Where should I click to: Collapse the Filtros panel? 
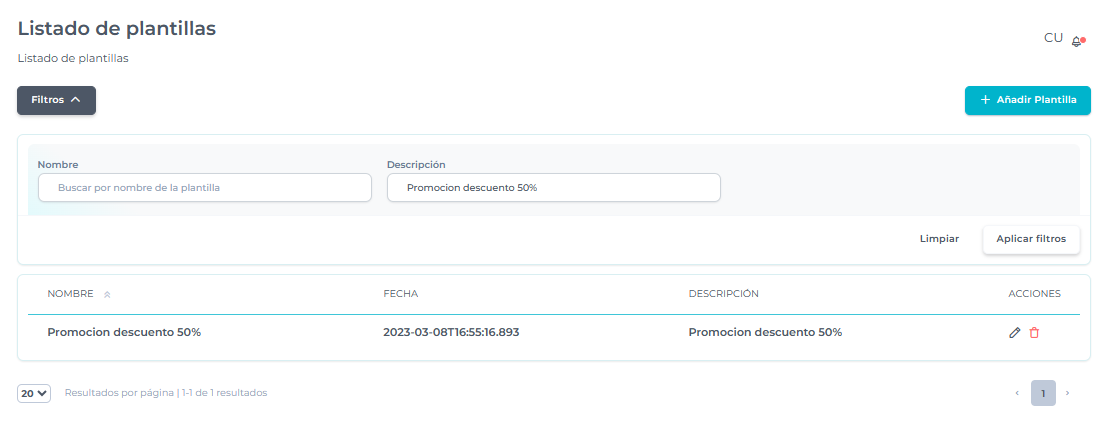click(56, 100)
